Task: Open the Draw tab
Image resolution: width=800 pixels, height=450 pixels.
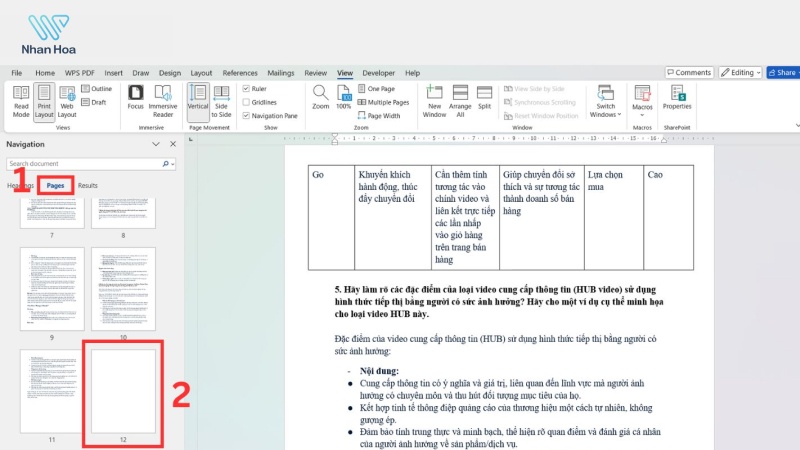Action: point(141,73)
